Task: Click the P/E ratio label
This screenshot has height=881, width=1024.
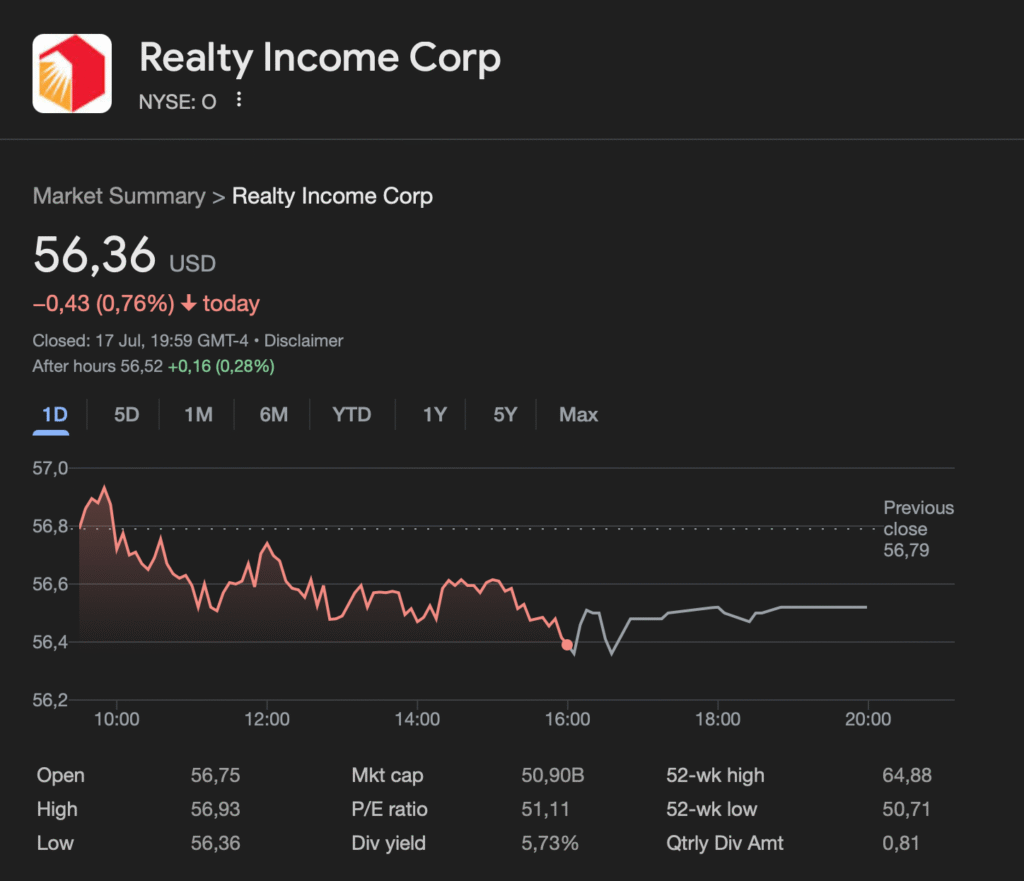Action: click(x=389, y=809)
